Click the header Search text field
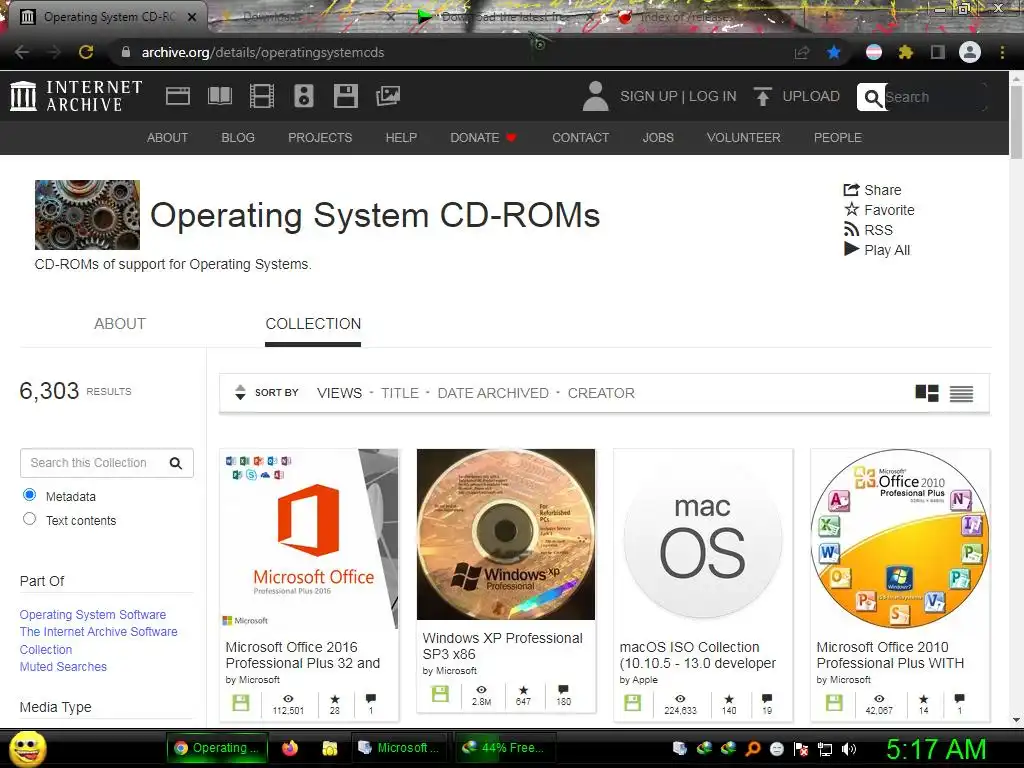The width and height of the screenshot is (1024, 768). coord(935,97)
